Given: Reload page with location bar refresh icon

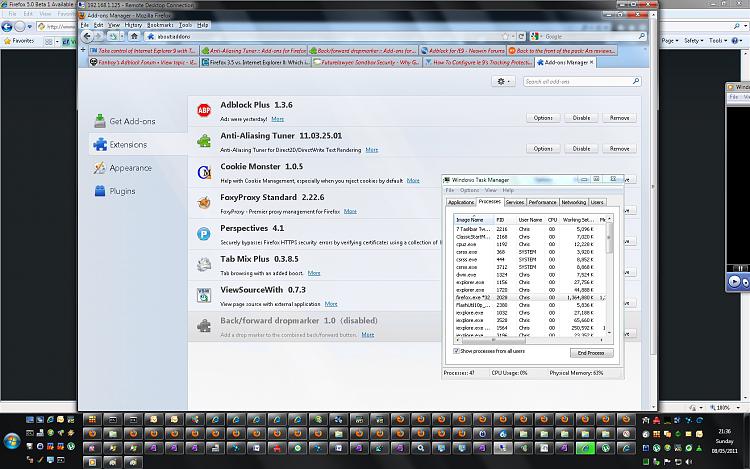Looking at the screenshot, I should click(x=521, y=36).
